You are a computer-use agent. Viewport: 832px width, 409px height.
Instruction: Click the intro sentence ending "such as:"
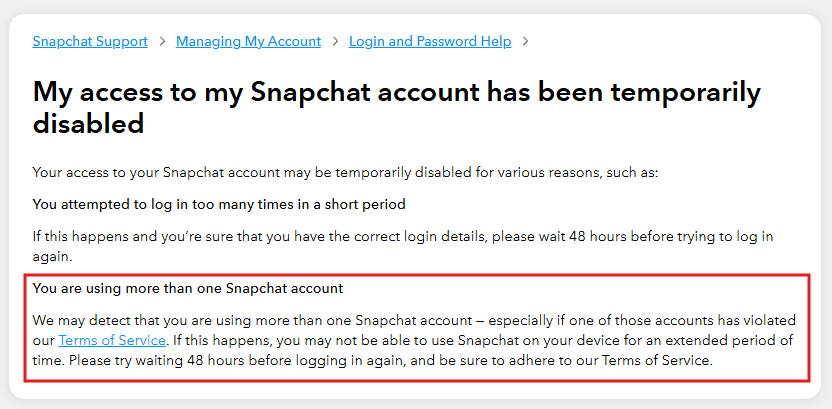[x=345, y=173]
